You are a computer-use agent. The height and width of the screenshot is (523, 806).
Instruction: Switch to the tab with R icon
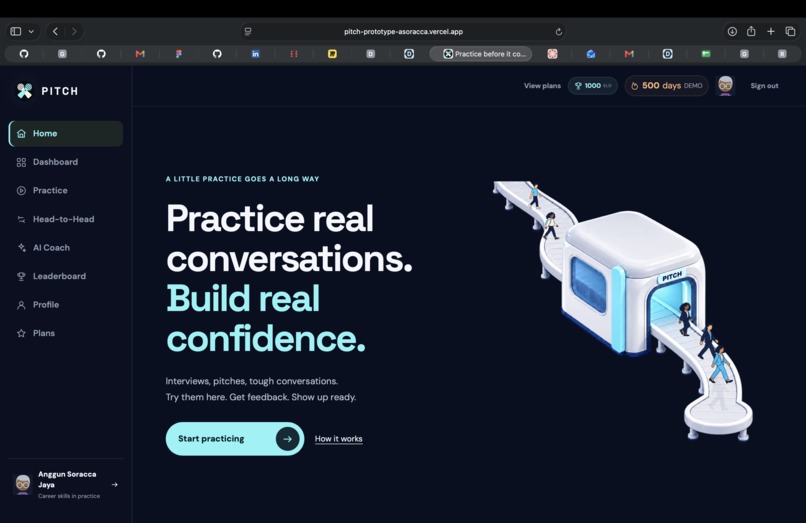(x=782, y=53)
